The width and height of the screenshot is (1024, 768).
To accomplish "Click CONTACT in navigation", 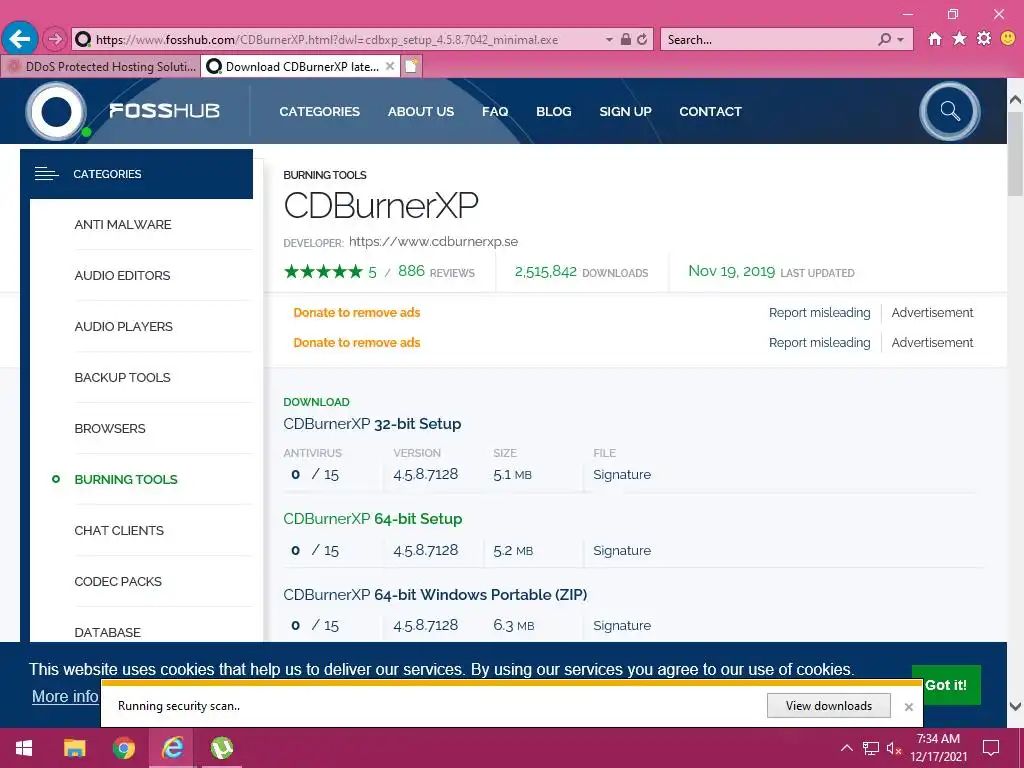I will [x=711, y=112].
